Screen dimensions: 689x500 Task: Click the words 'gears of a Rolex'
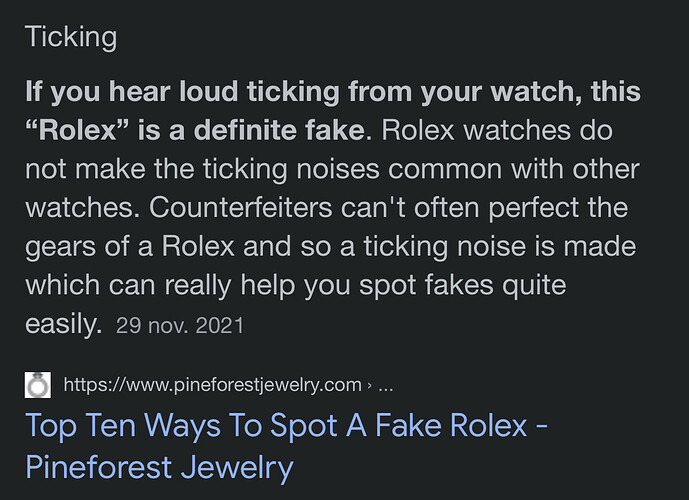[x=130, y=246]
